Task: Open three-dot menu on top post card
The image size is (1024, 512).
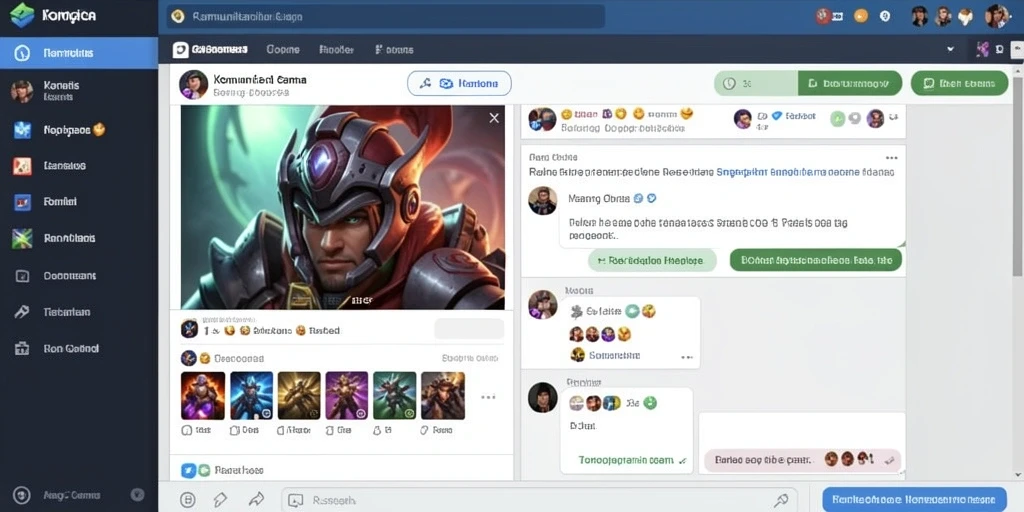Action: 891,158
